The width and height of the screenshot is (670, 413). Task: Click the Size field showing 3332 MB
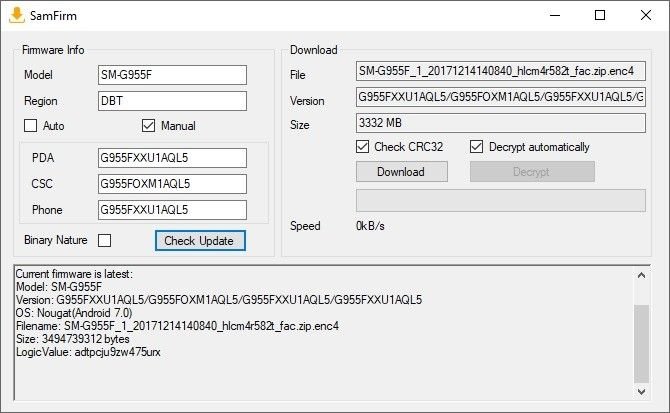coord(501,123)
